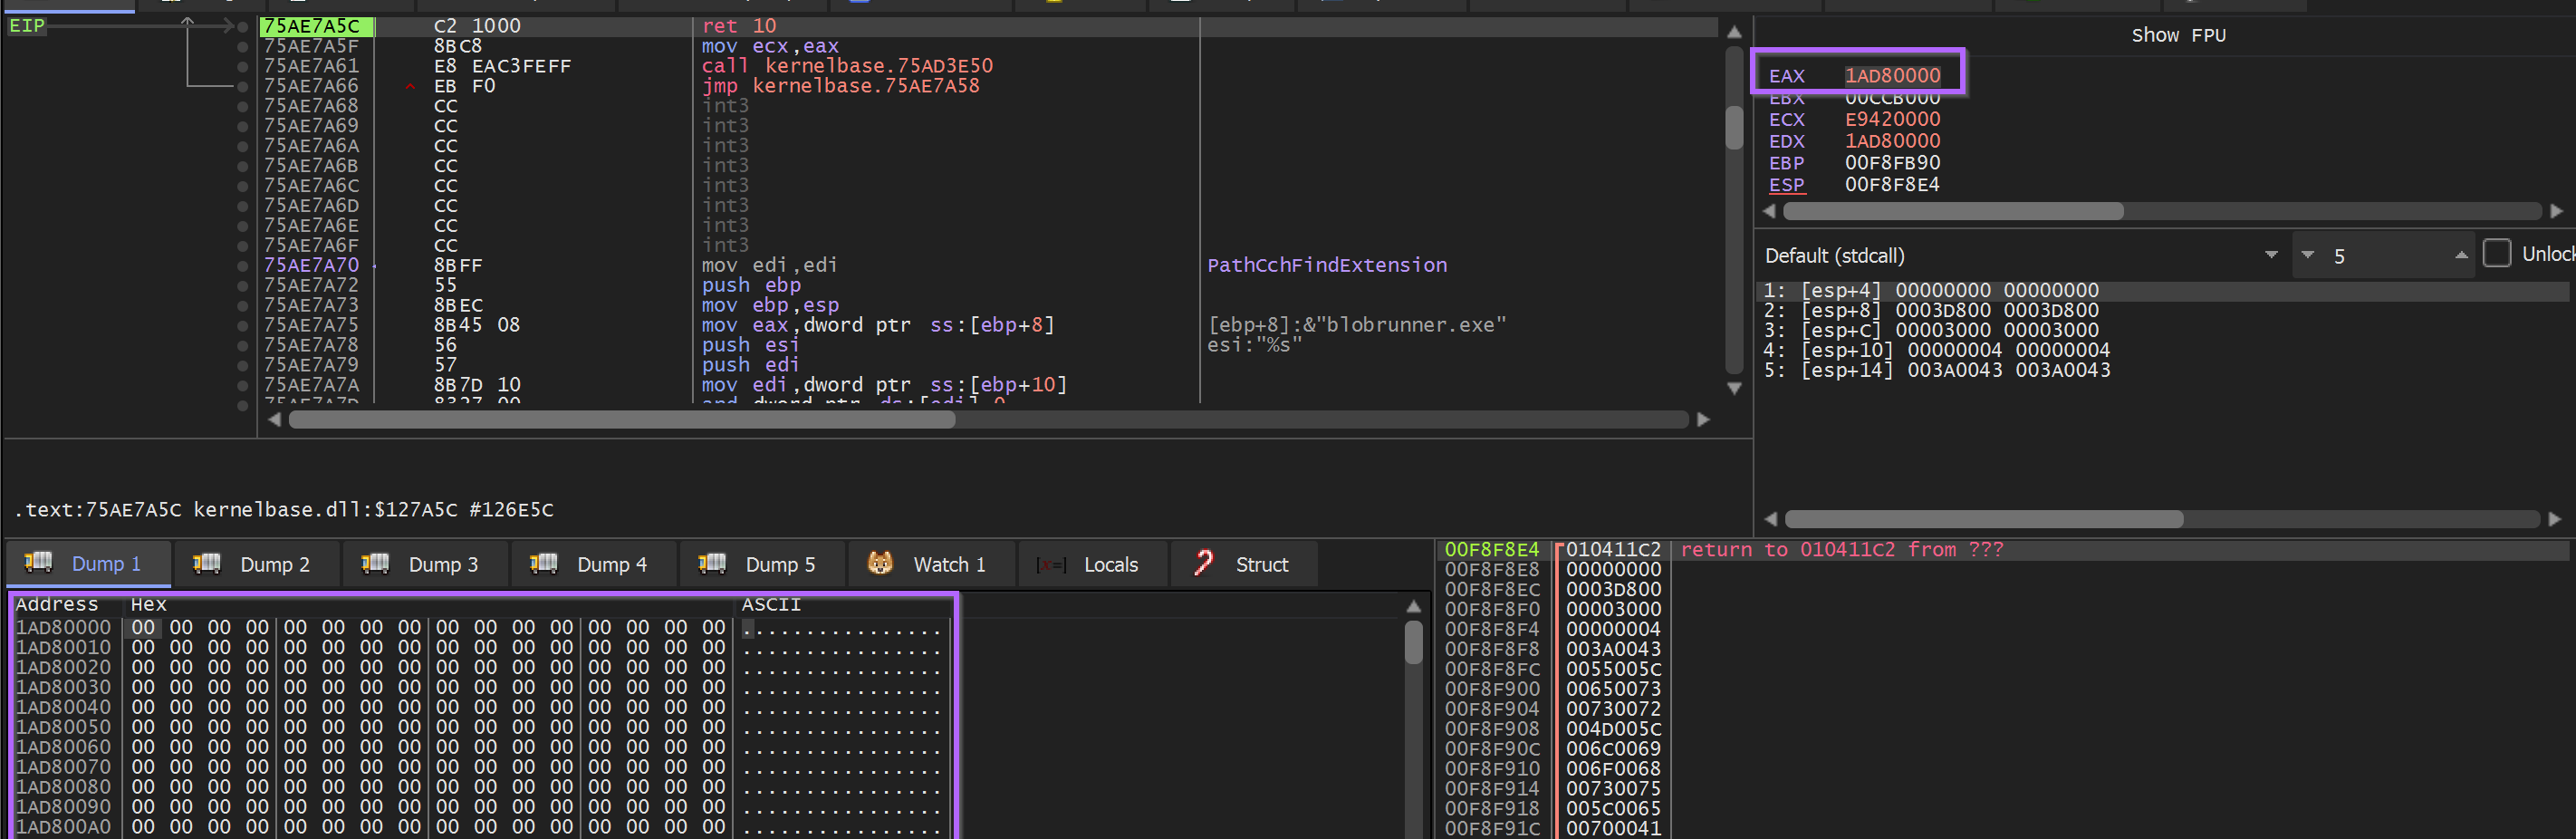Select the ECX register value E9420000
The height and width of the screenshot is (839, 2576).
tap(1891, 119)
